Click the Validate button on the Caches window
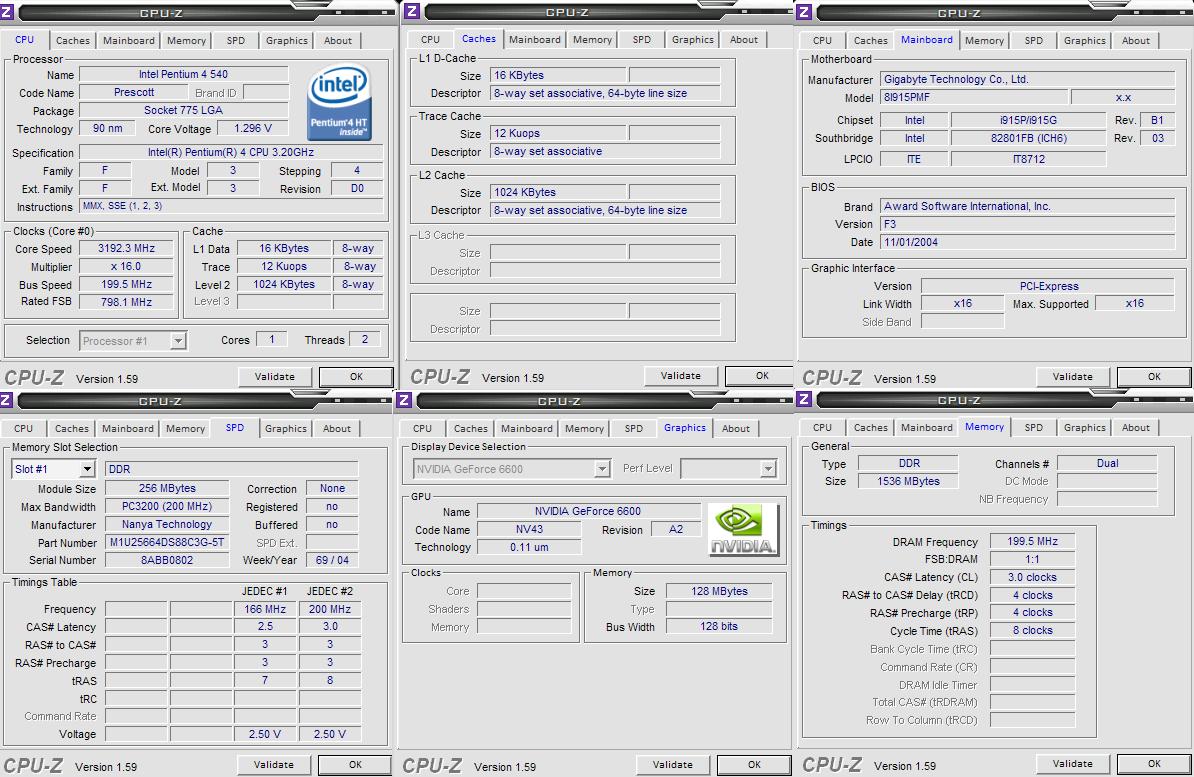The width and height of the screenshot is (1194, 777). 681,375
